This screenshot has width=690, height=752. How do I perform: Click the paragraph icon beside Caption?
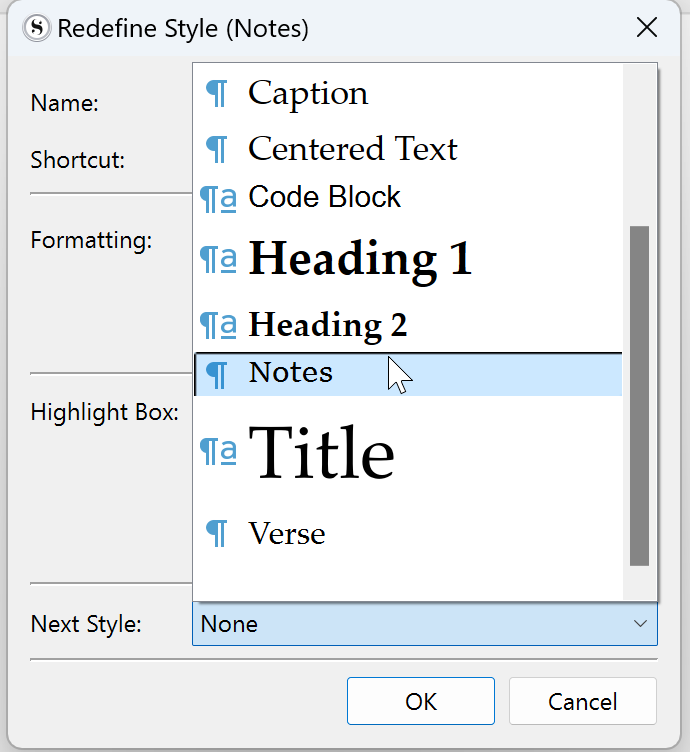tap(216, 94)
